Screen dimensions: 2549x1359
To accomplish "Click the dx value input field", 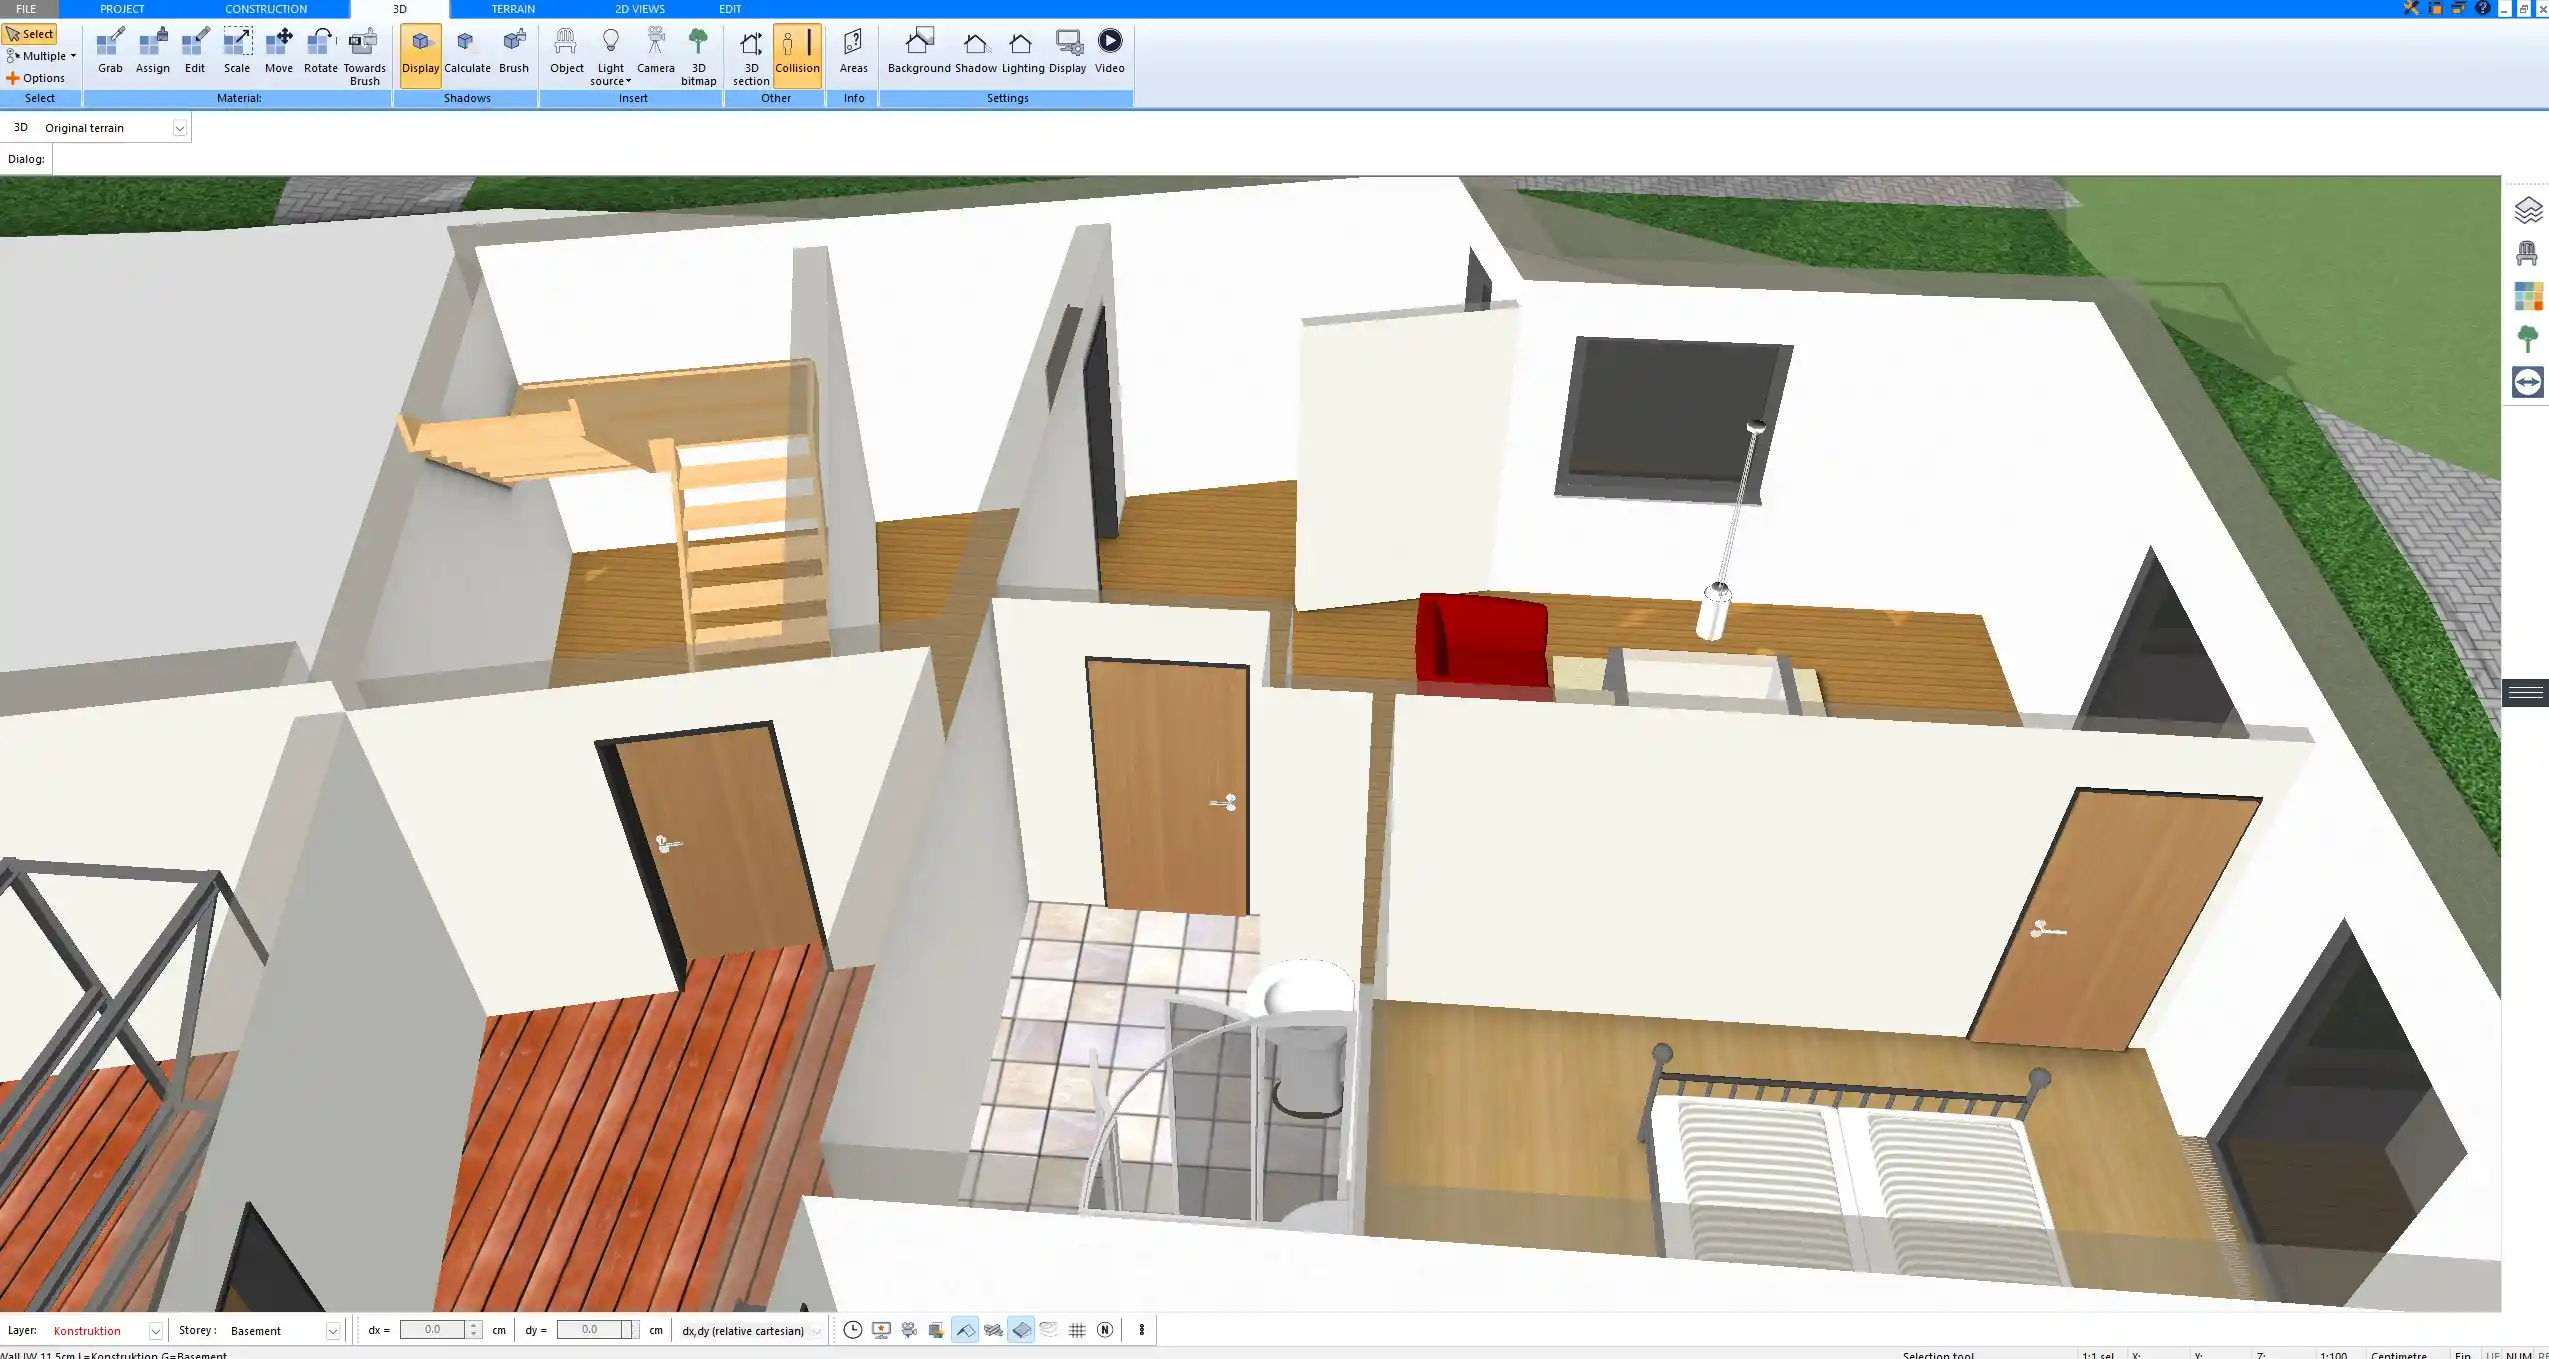I will pyautogui.click(x=432, y=1330).
